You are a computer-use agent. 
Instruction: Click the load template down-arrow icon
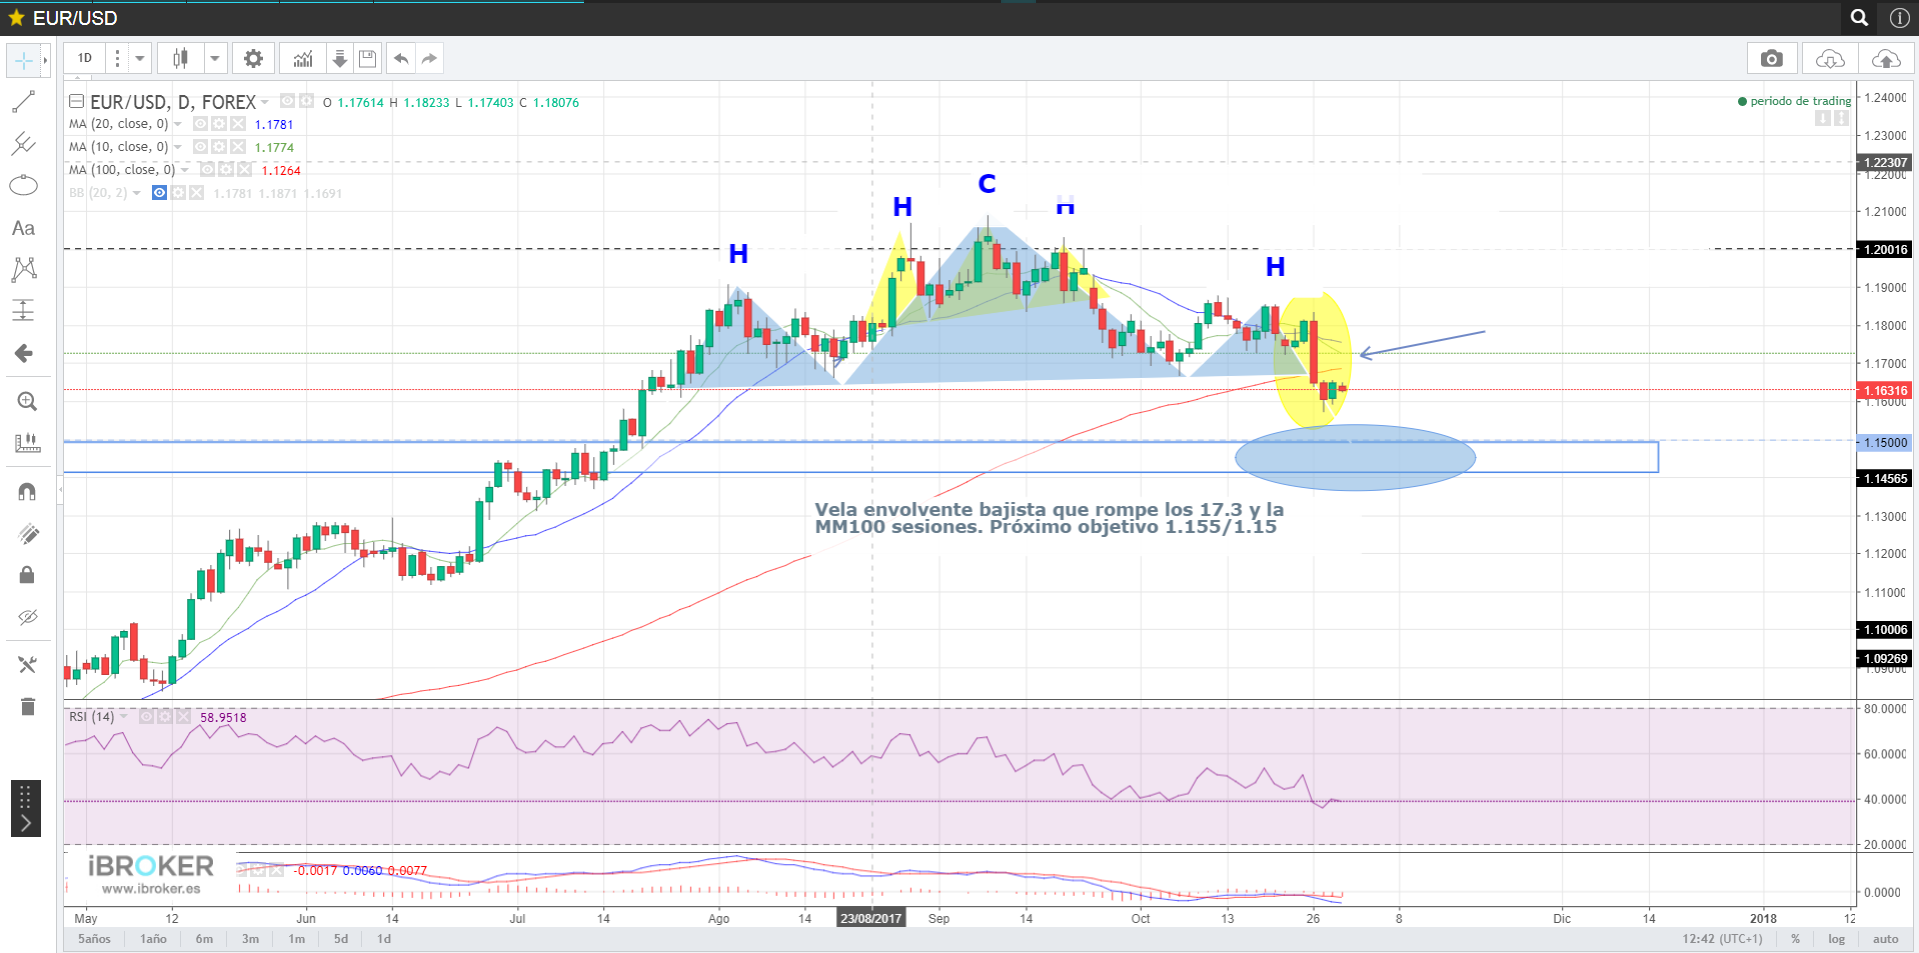340,58
